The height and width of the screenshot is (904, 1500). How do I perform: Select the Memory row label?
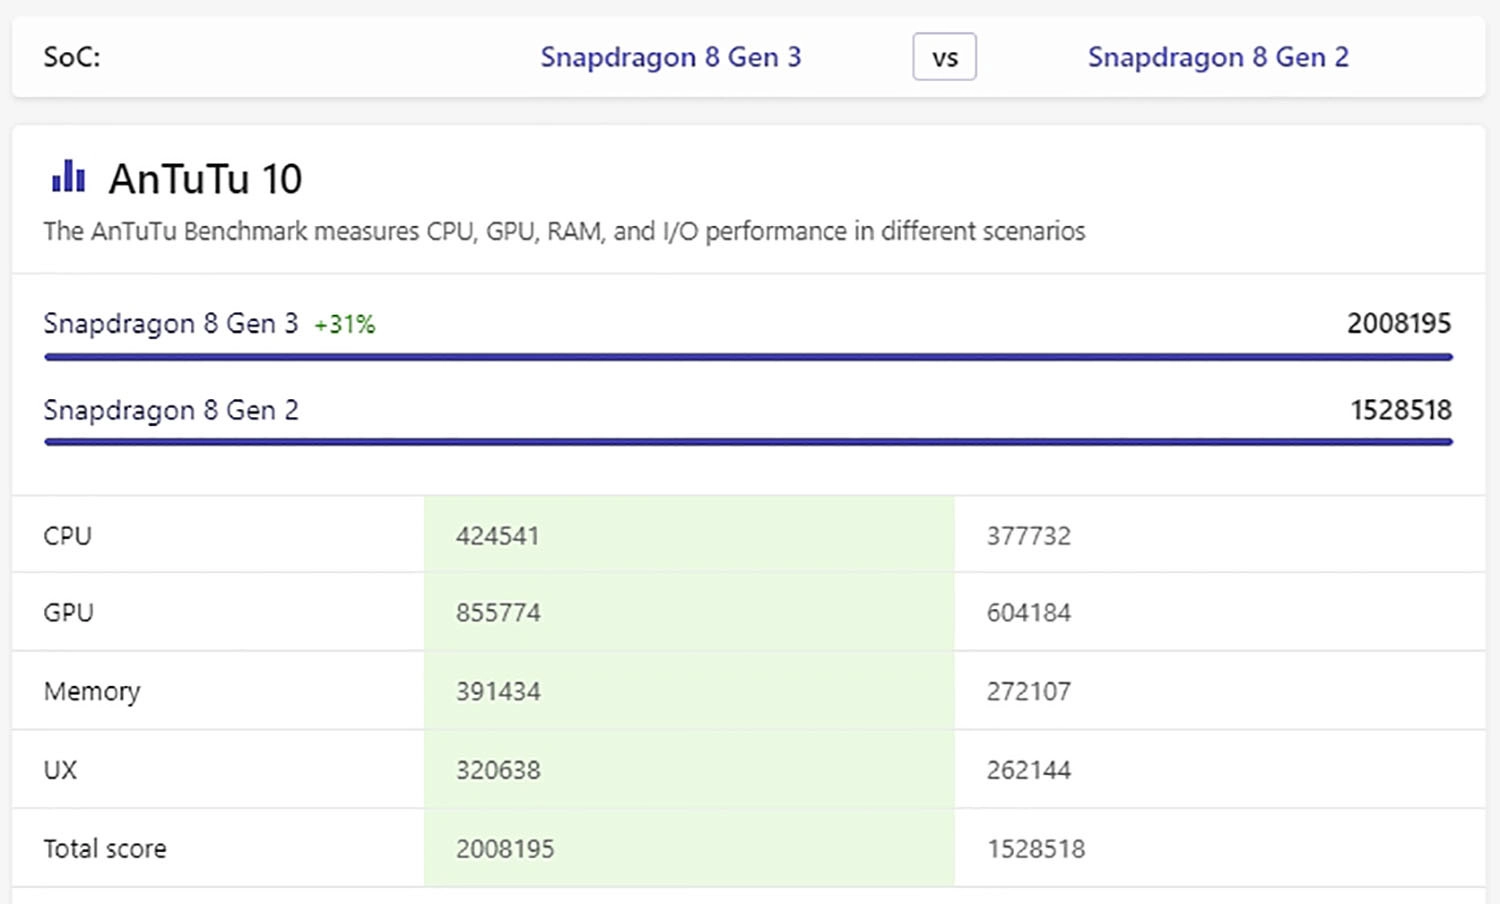tap(92, 692)
